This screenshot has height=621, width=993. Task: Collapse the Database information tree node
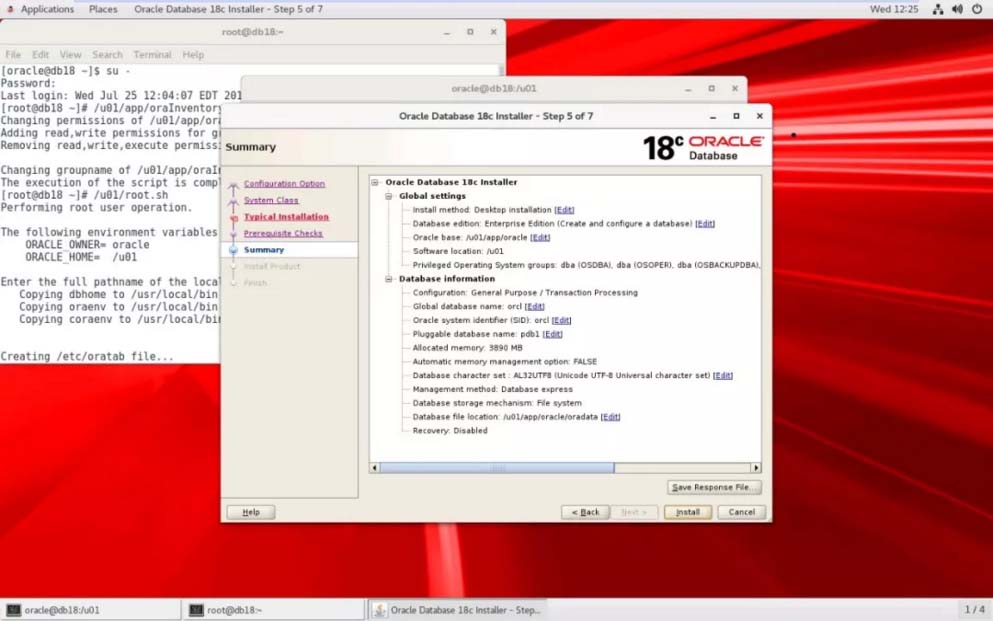[390, 279]
